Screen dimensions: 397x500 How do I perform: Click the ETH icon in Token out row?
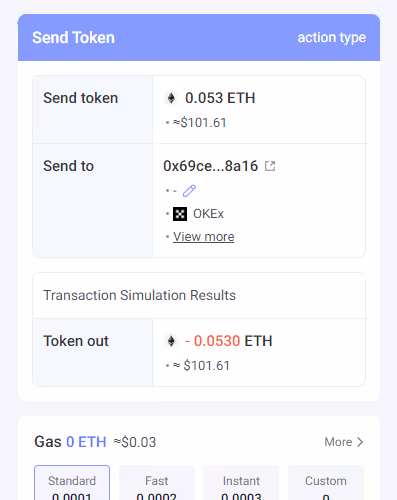tap(171, 341)
